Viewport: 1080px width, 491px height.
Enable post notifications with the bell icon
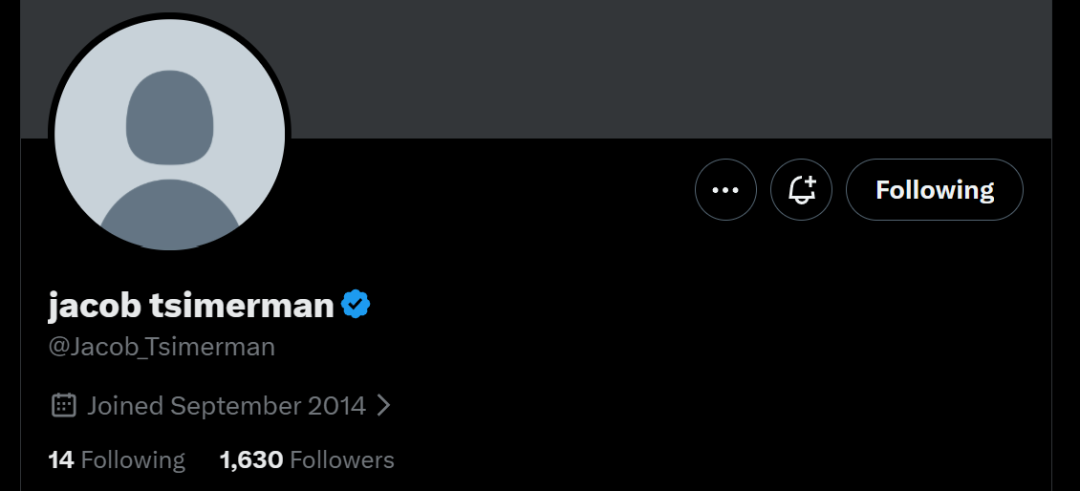coord(801,189)
